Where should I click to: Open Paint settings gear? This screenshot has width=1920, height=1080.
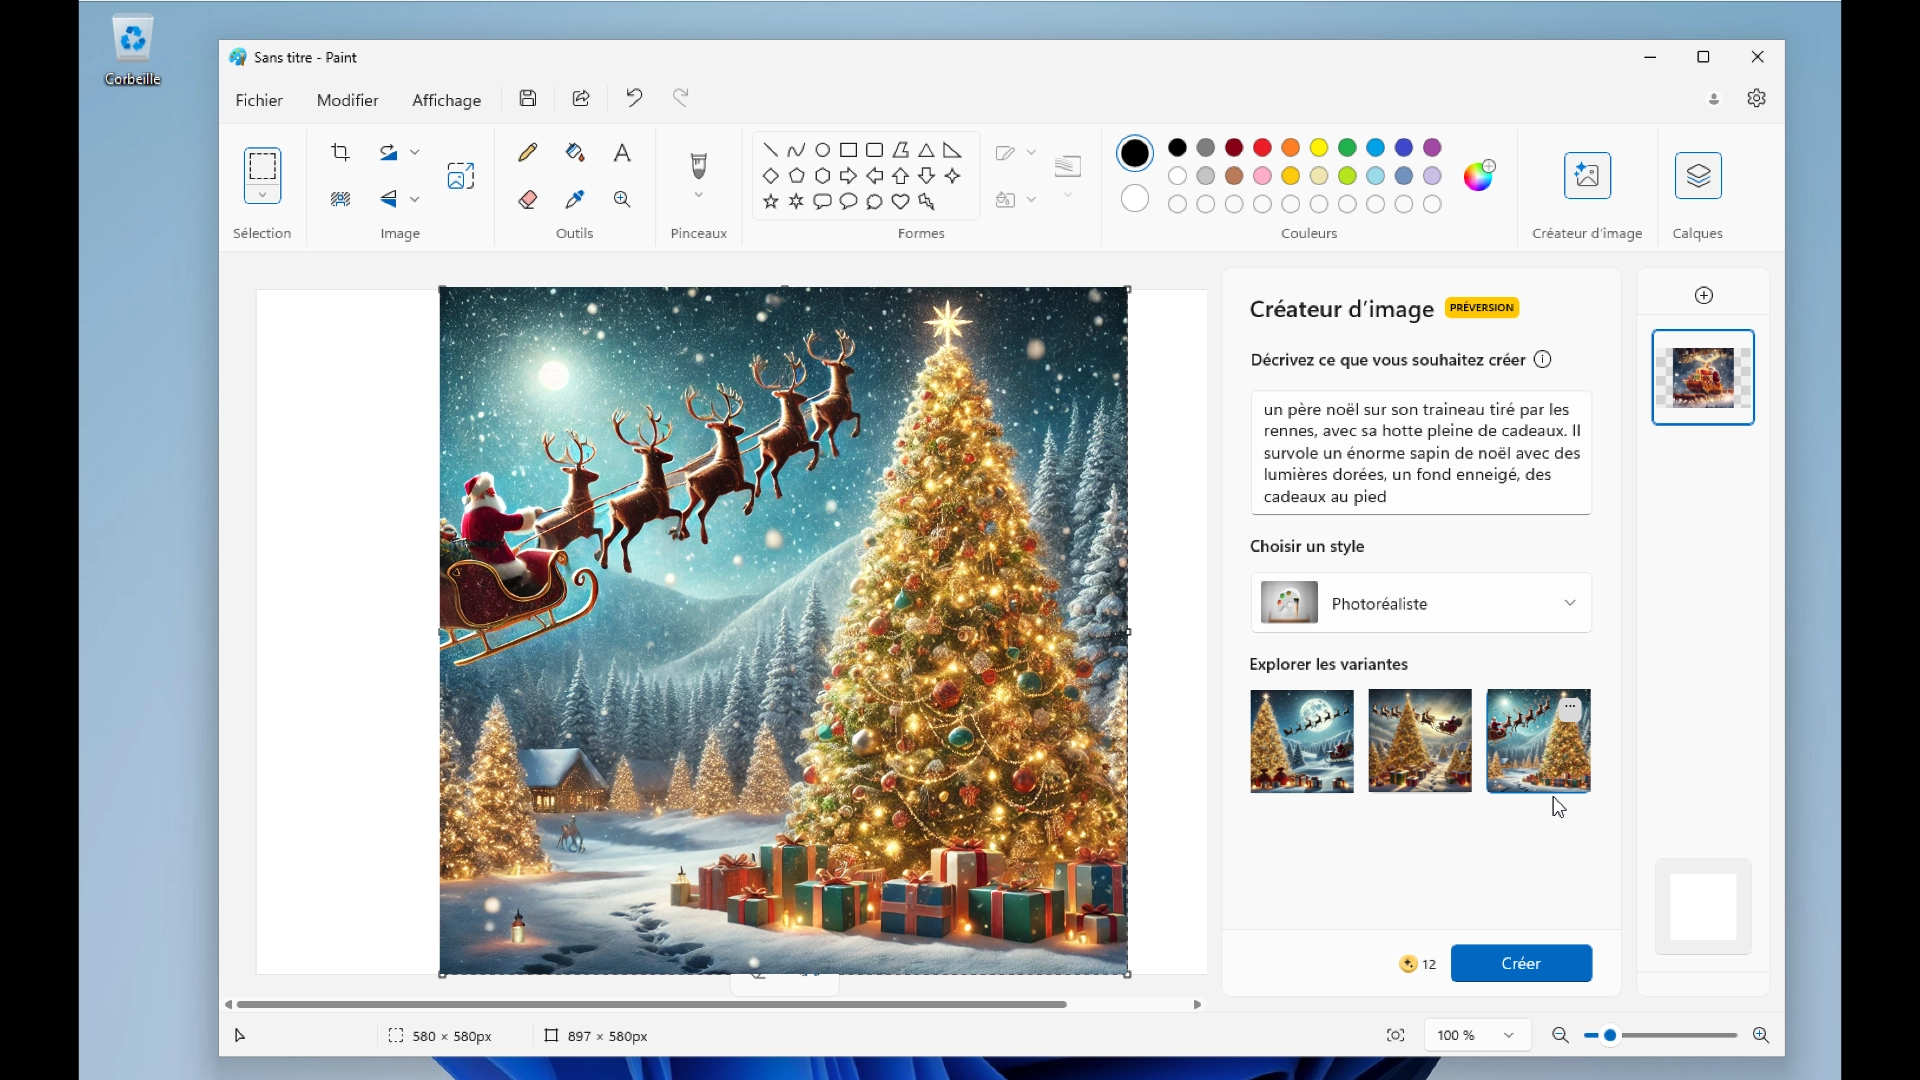coord(1757,98)
